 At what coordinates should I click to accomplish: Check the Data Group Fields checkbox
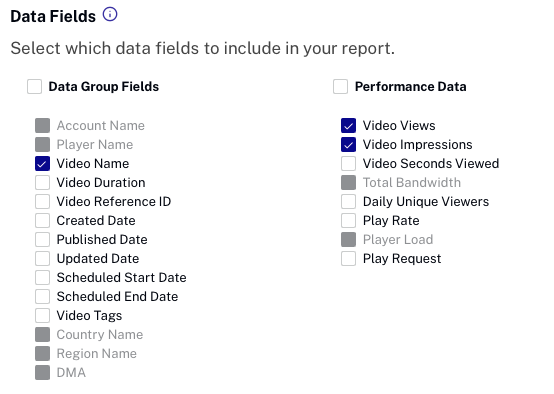click(34, 87)
